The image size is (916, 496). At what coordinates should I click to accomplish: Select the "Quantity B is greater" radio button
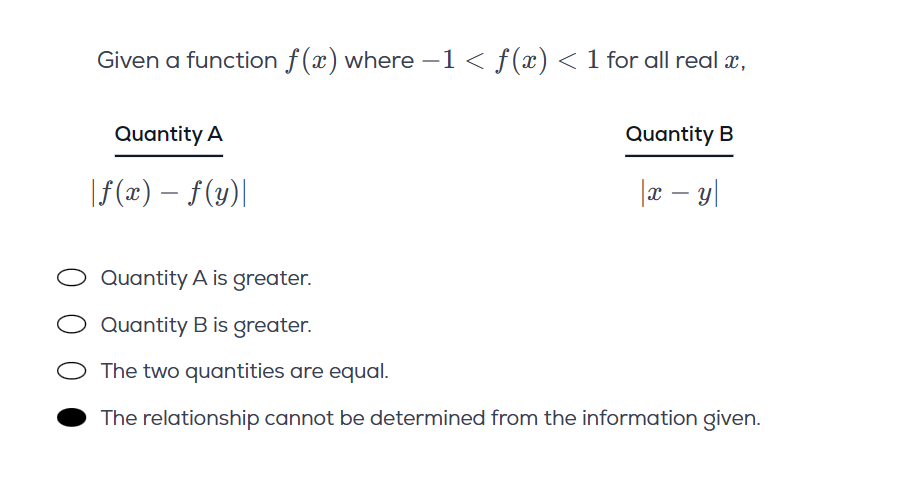pyautogui.click(x=71, y=324)
